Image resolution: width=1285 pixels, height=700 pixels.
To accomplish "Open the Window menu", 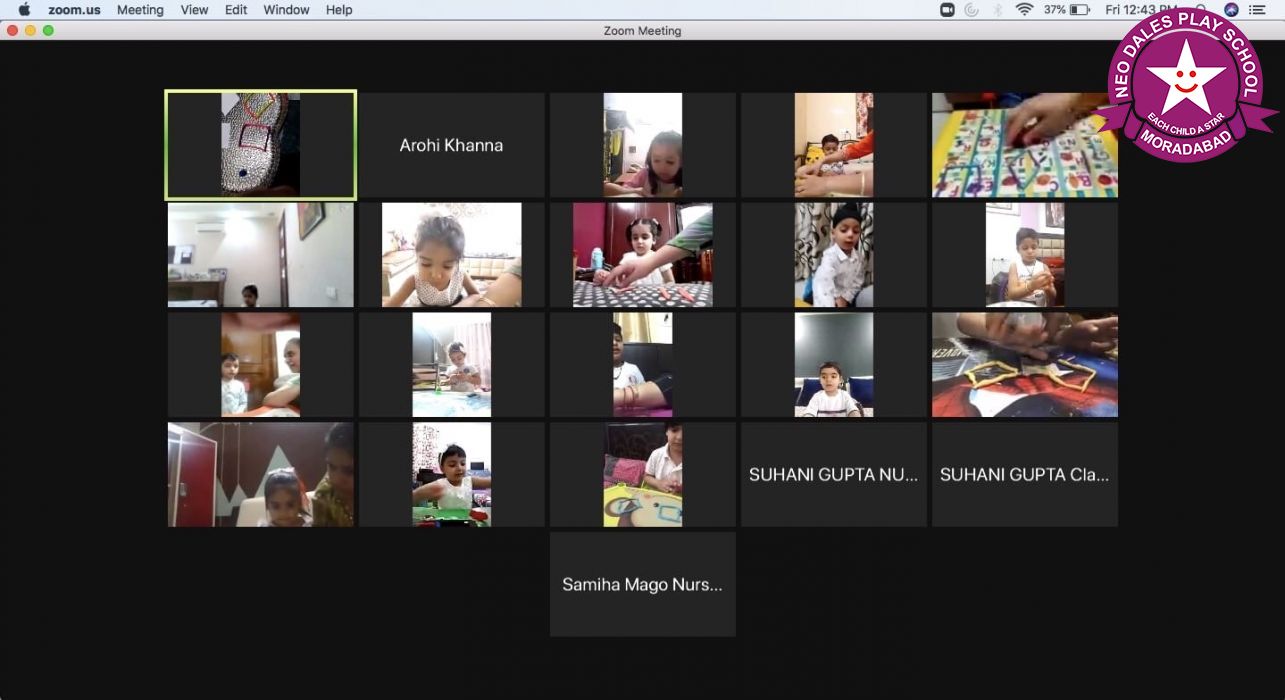I will click(x=286, y=10).
